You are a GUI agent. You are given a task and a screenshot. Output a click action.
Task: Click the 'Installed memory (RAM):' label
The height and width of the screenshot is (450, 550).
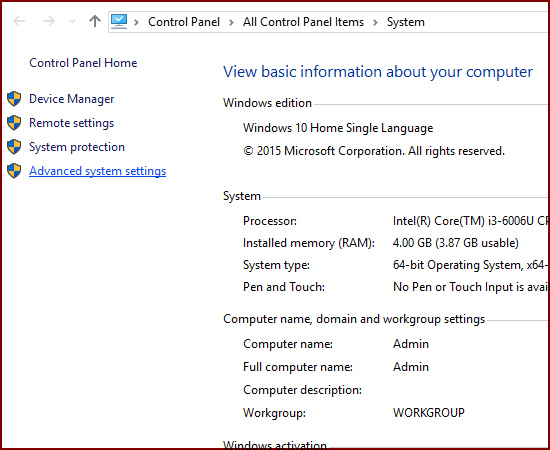[x=309, y=243]
